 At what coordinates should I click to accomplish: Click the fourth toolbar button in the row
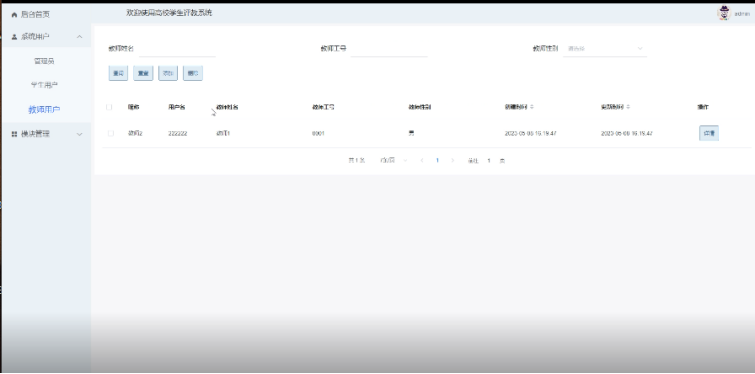pyautogui.click(x=193, y=73)
